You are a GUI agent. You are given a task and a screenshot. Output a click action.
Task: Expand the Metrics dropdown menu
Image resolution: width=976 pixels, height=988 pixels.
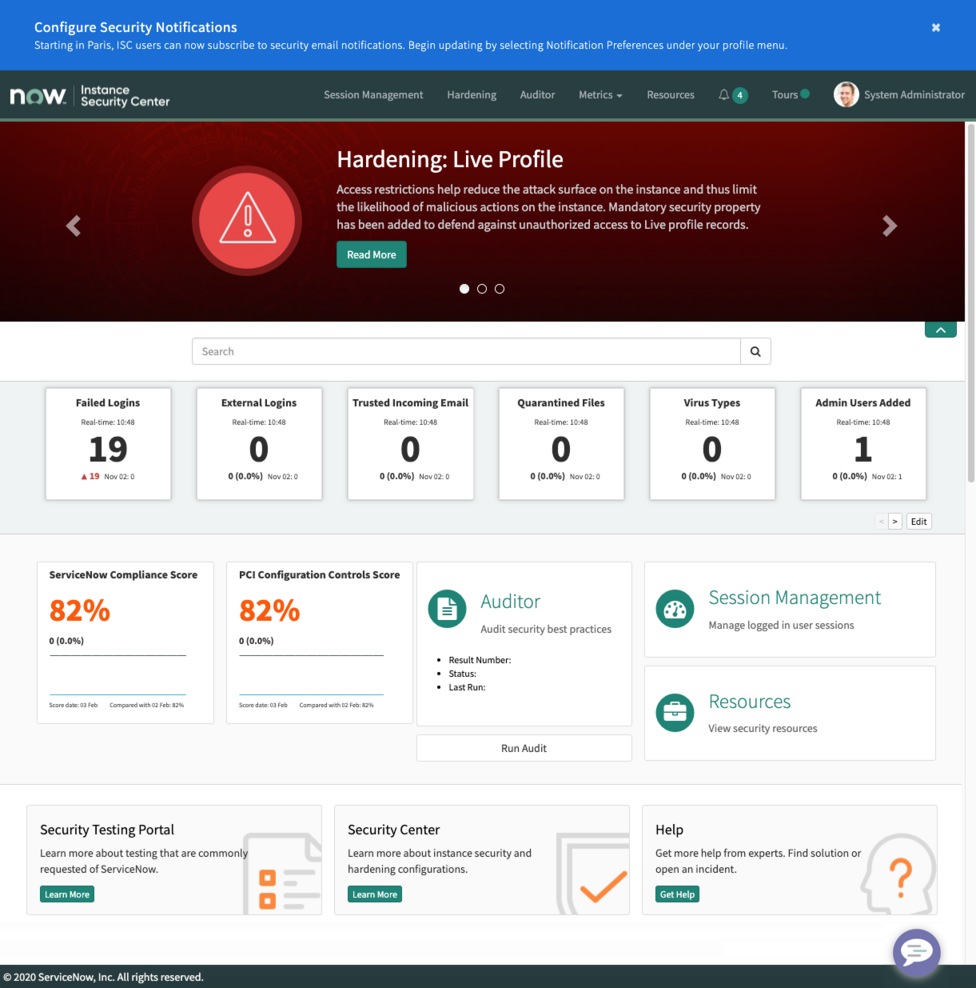(x=600, y=95)
